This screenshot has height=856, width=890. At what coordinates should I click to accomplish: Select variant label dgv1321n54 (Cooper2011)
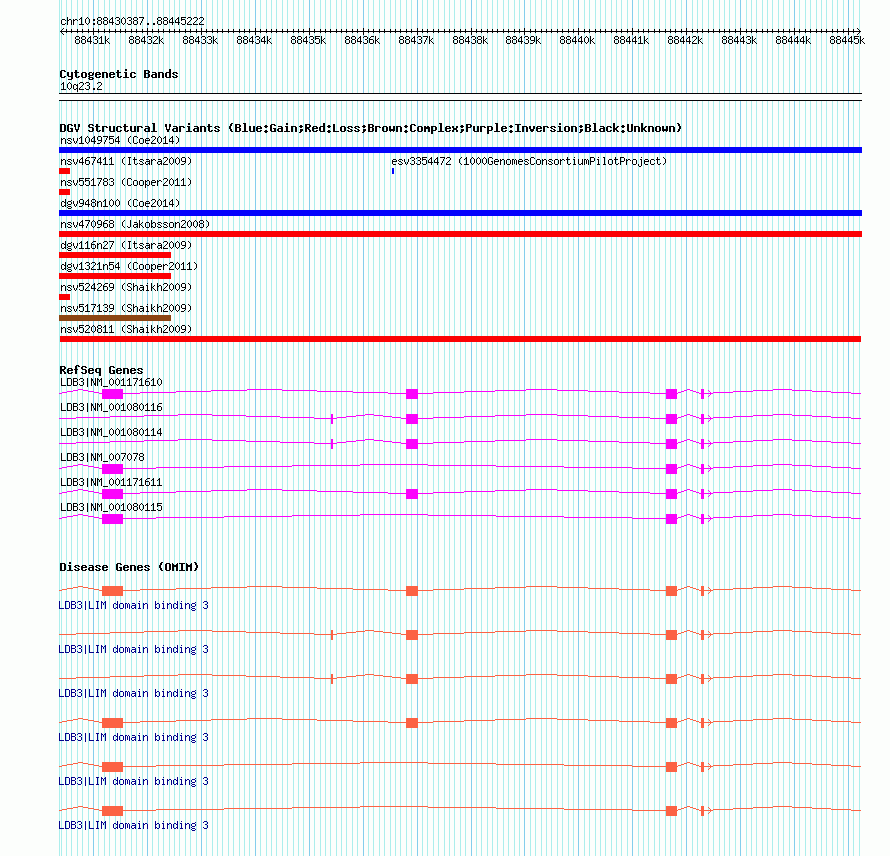(x=129, y=266)
